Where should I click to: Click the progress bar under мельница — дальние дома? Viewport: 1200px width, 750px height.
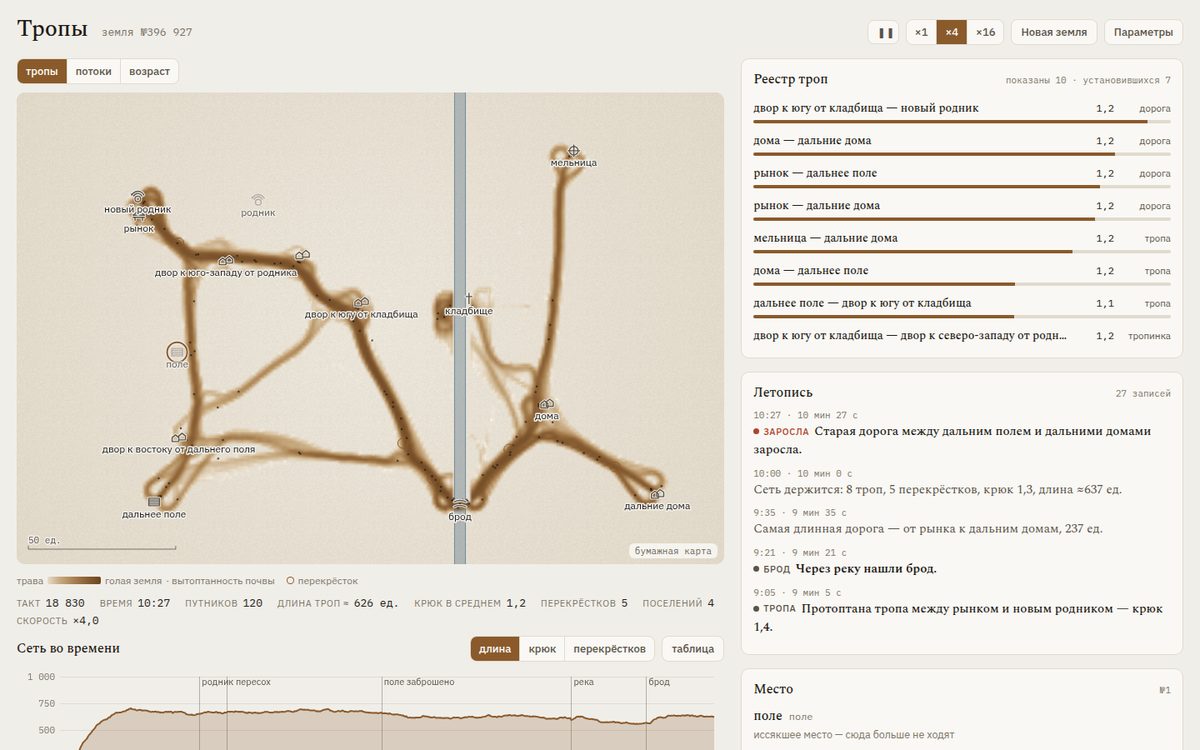coord(961,251)
